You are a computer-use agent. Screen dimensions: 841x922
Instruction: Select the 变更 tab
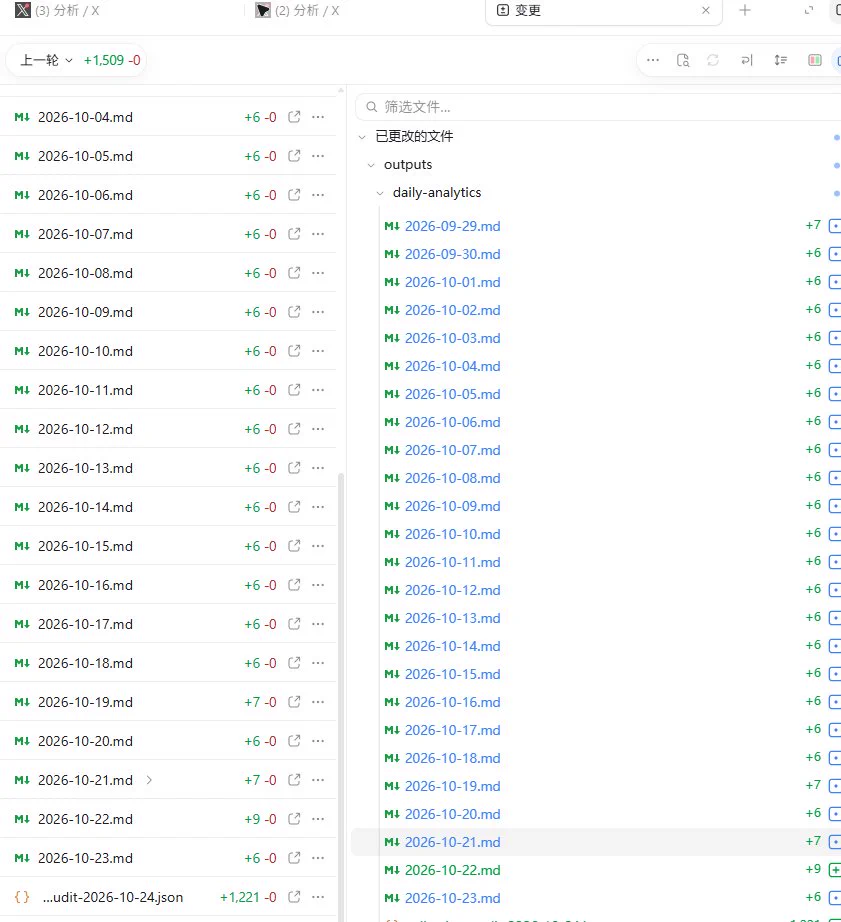[x=603, y=11]
